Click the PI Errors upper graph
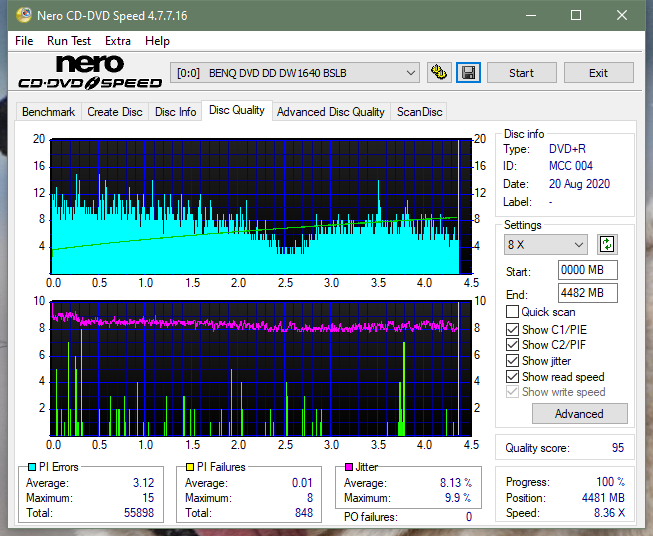The width and height of the screenshot is (653, 536). [x=261, y=207]
